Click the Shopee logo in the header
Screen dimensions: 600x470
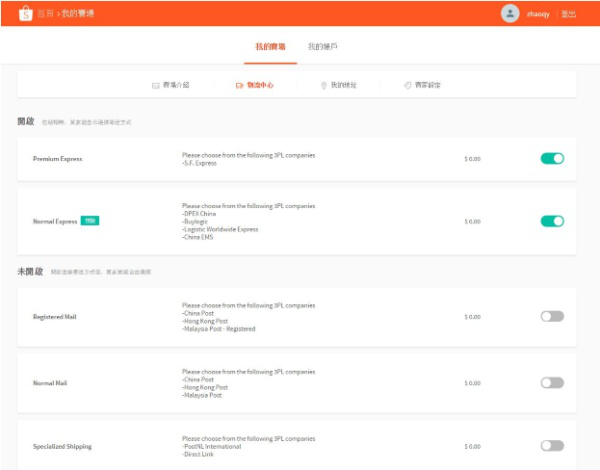(24, 13)
